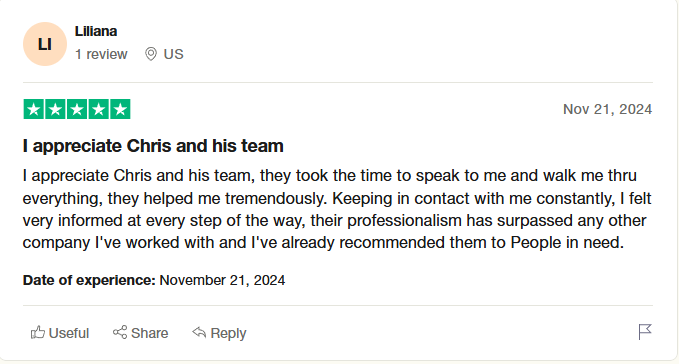Click the review body paragraph text
This screenshot has width=679, height=364.
click(x=337, y=209)
